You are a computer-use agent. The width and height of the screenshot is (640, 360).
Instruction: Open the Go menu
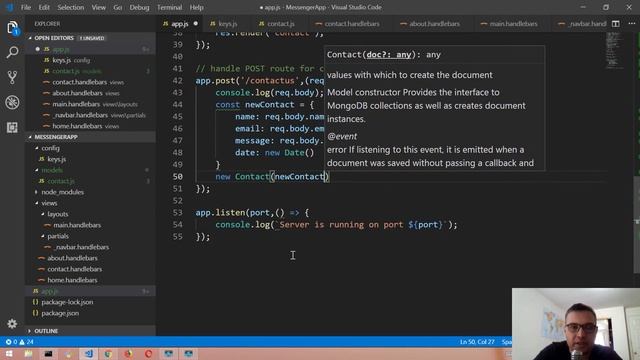tap(118, 7)
